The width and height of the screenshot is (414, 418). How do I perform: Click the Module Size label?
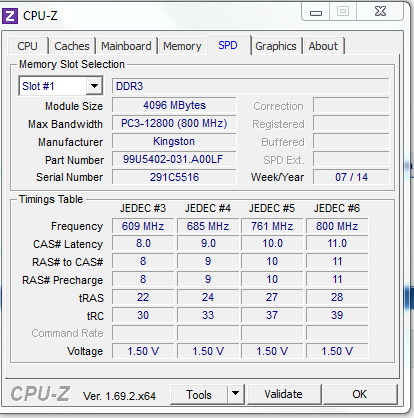(x=74, y=106)
